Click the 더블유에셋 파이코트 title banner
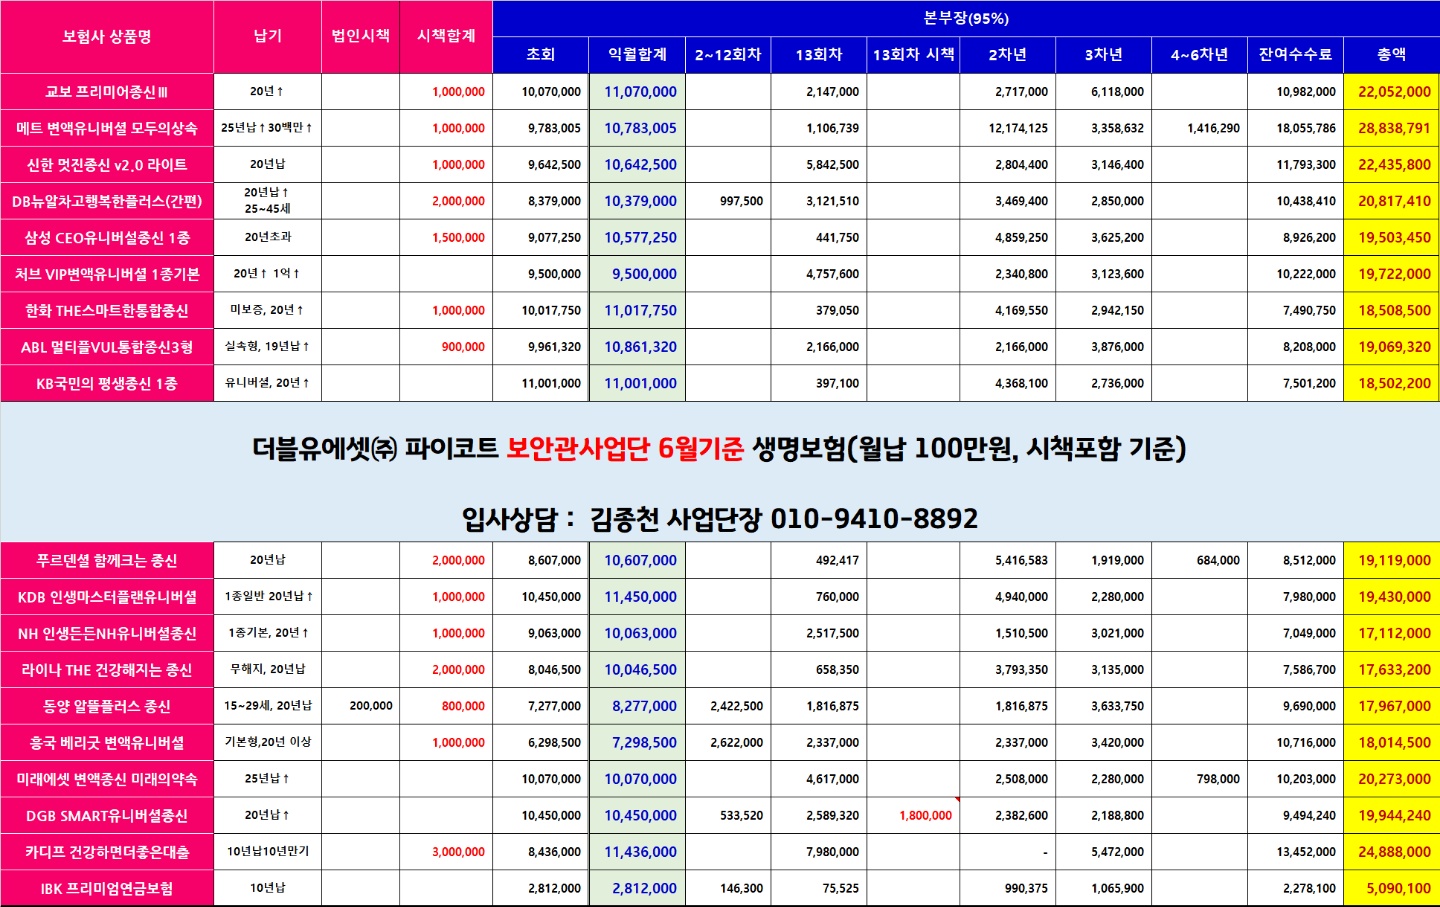The width and height of the screenshot is (1440, 907). 720,449
